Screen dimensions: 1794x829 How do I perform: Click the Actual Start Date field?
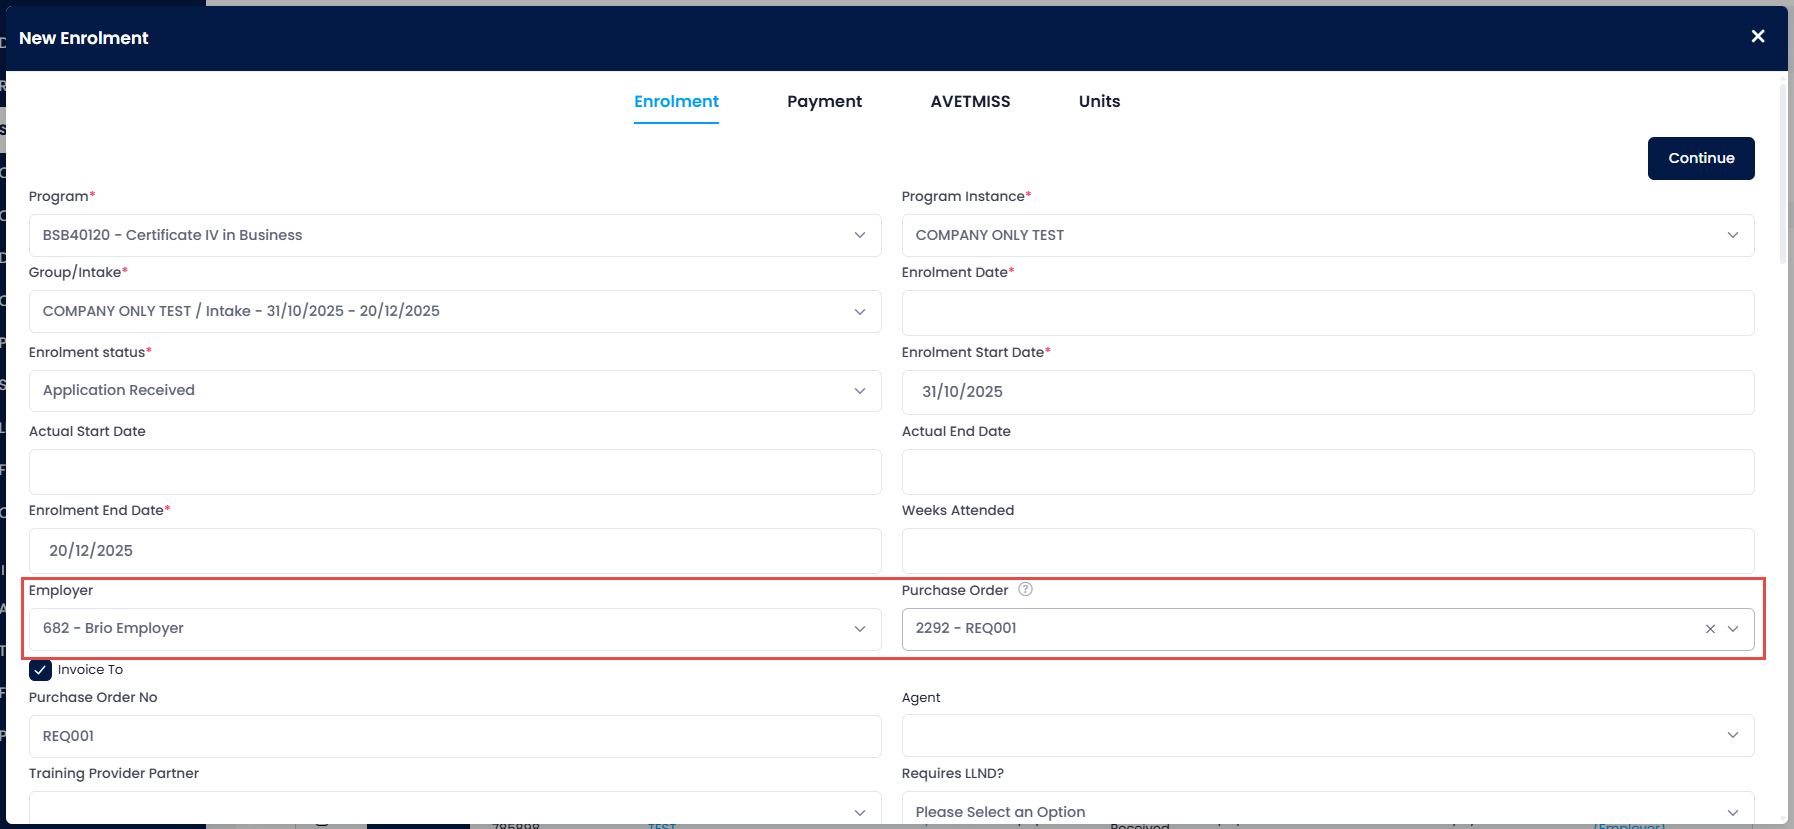(455, 472)
